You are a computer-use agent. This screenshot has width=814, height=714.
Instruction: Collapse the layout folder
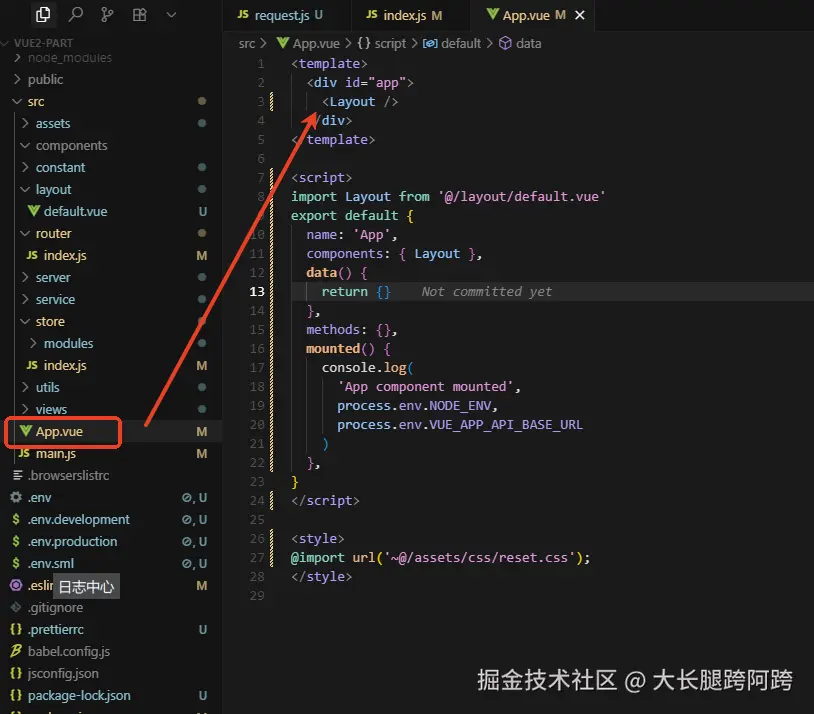53,190
